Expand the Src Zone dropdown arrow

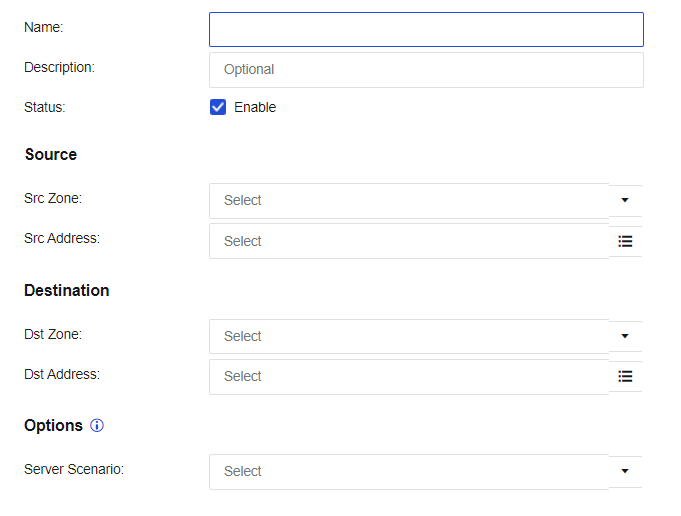[x=625, y=200]
